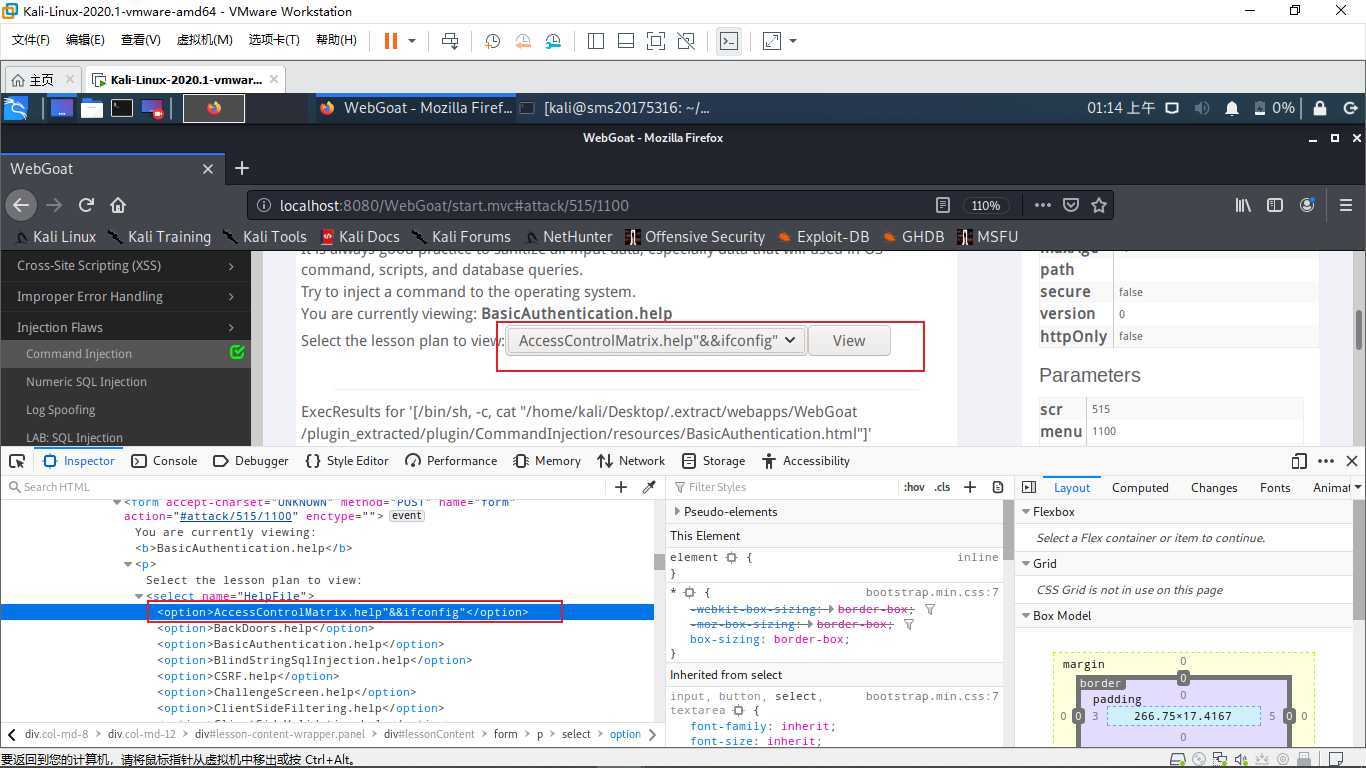1366x768 pixels.
Task: Open page actions three-dot menu in address bar
Action: 1043,205
